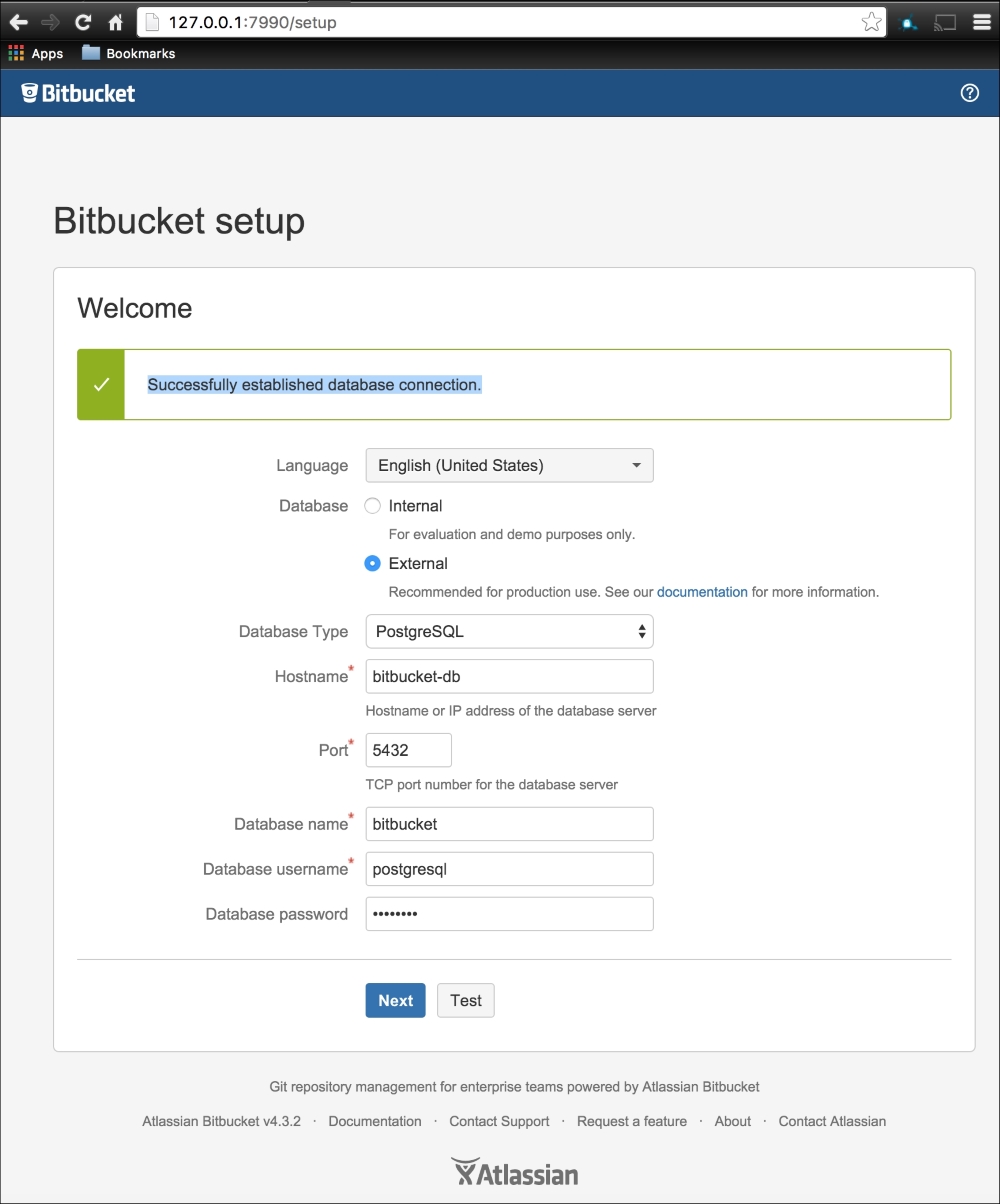The width and height of the screenshot is (1000, 1204).
Task: Open Apps in the bookmarks bar
Action: point(35,53)
